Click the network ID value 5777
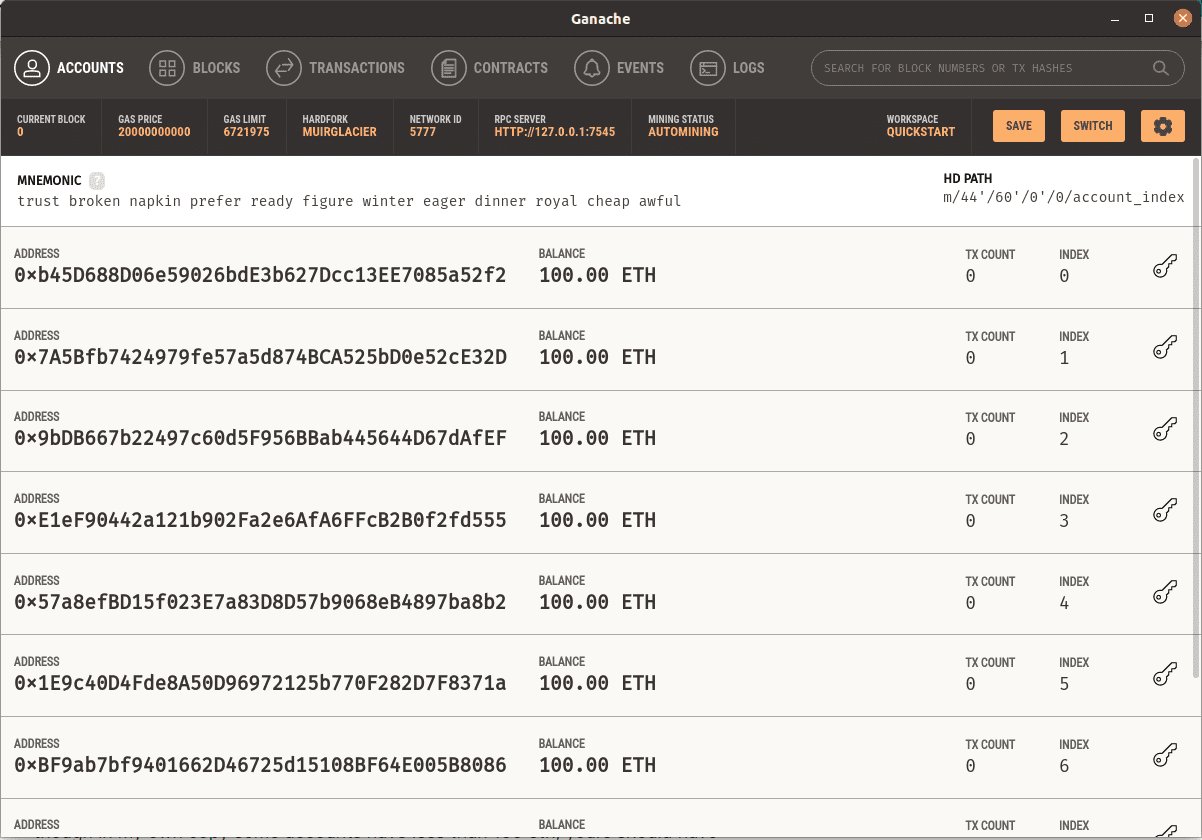Viewport: 1202px width, 840px height. [x=423, y=132]
